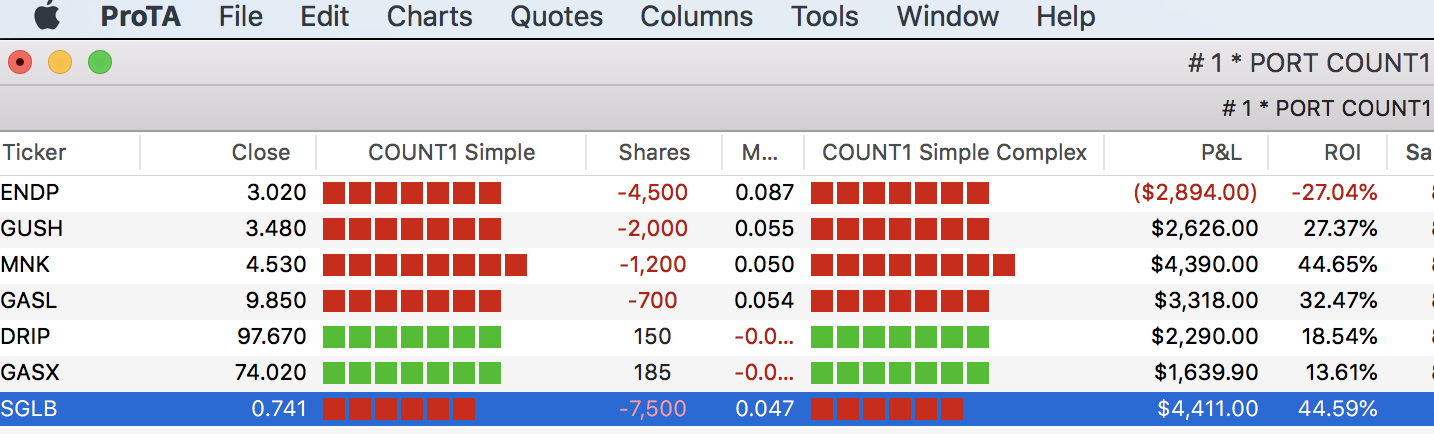The height and width of the screenshot is (434, 1434).
Task: Open the Quotes menu
Action: (557, 17)
